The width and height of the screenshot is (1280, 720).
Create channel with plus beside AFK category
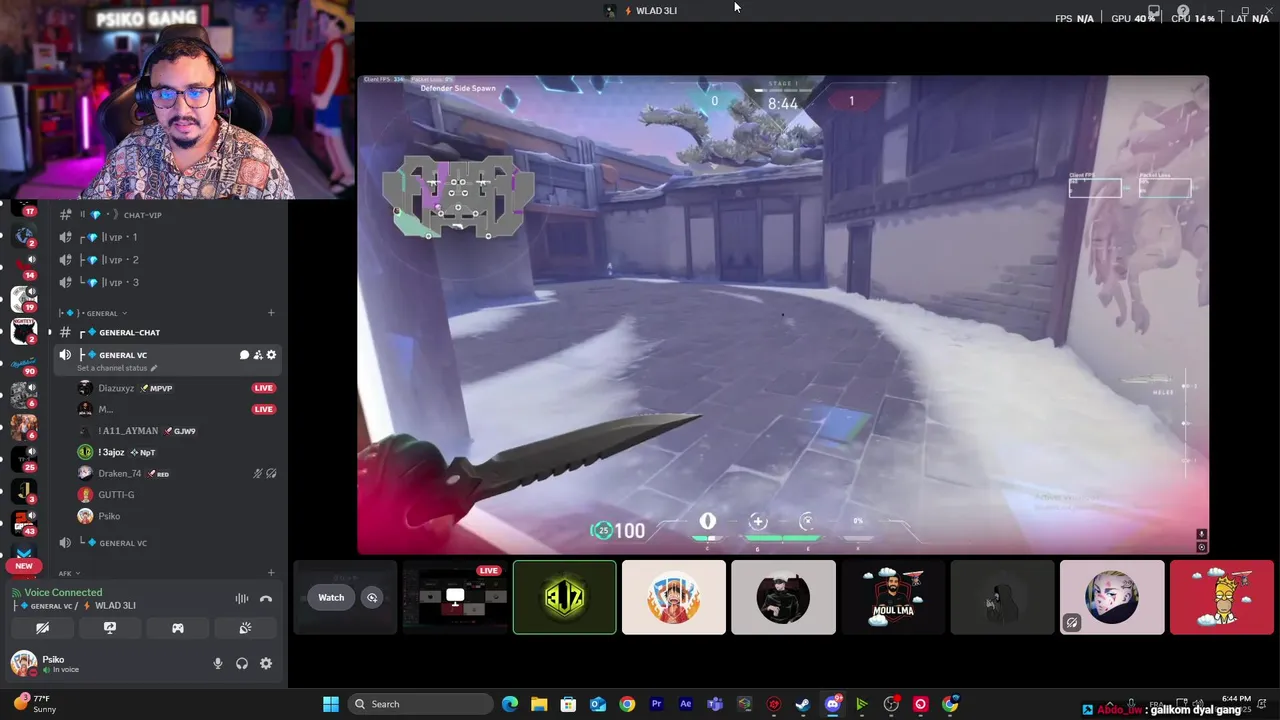[x=271, y=573]
